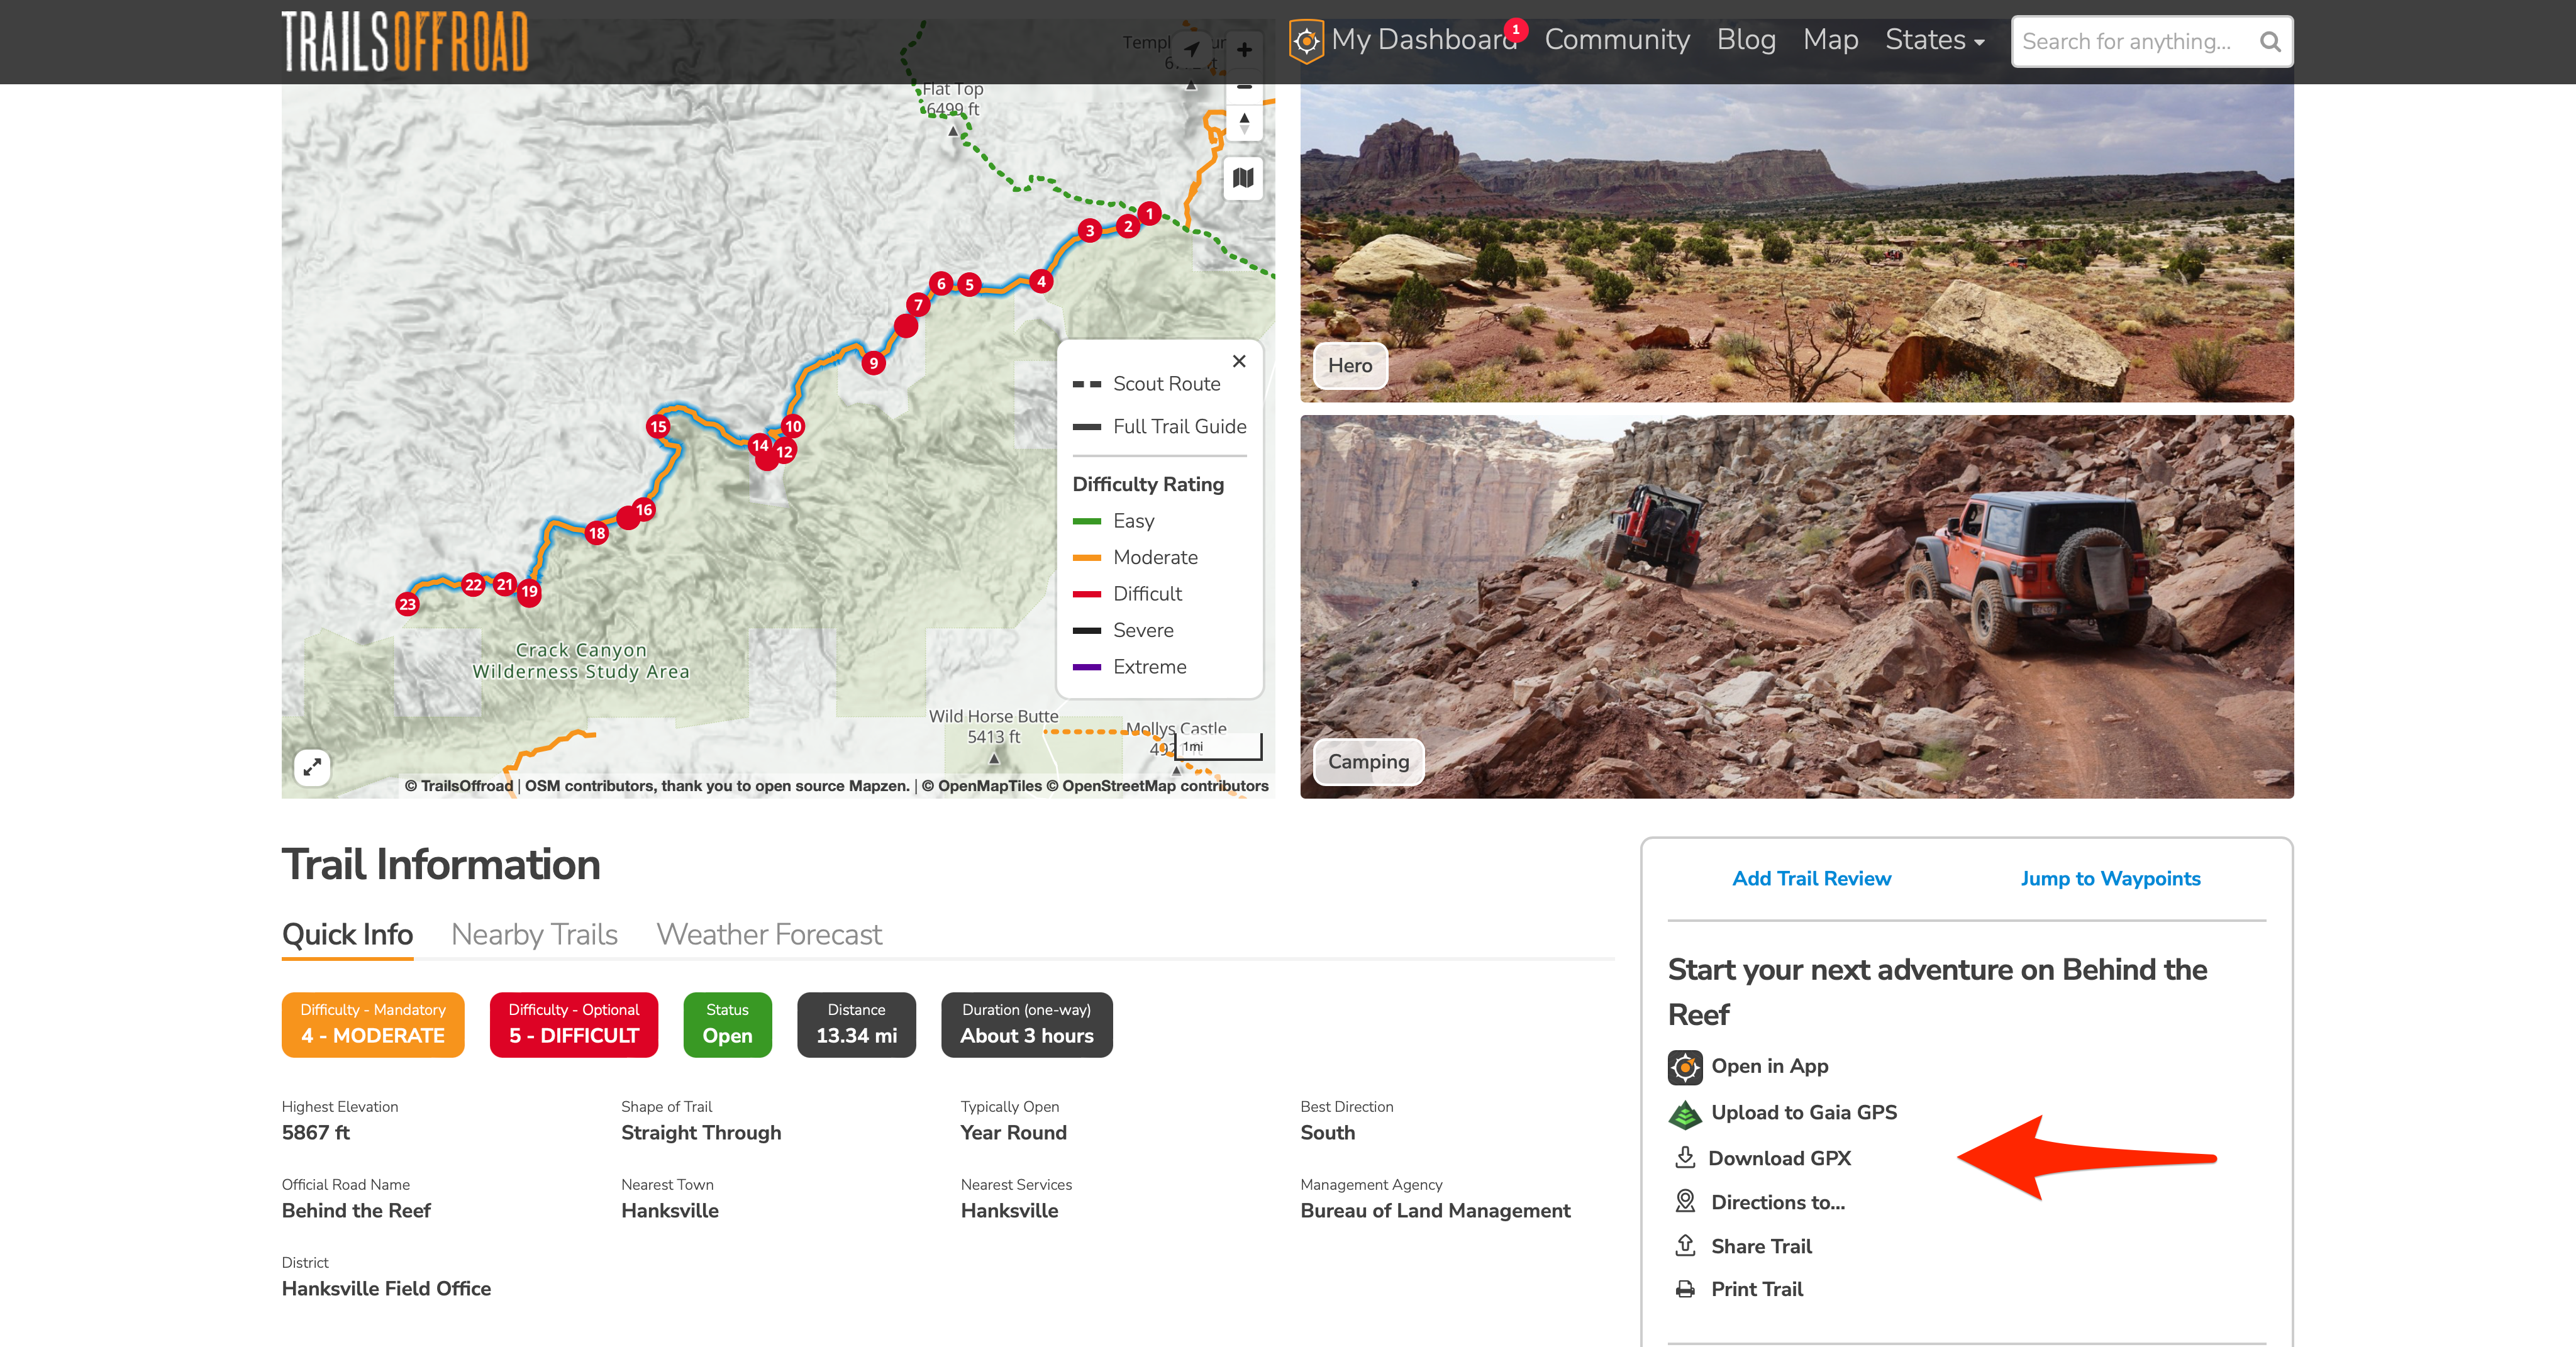
Task: Click the Add Trail Review link
Action: click(1811, 878)
